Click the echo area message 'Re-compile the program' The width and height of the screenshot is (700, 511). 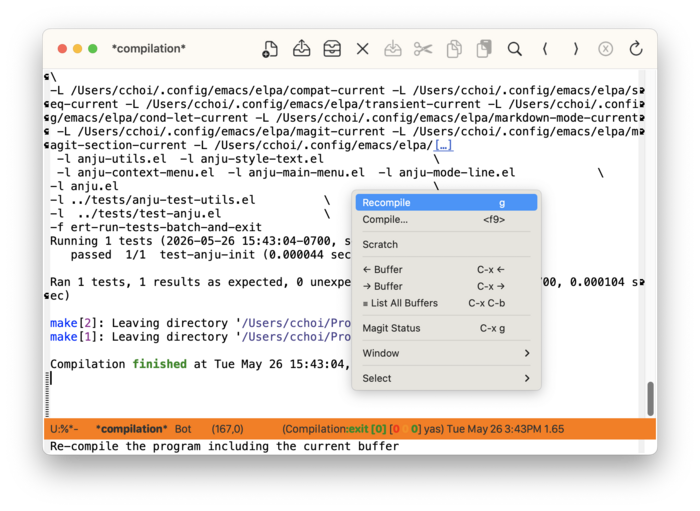point(224,446)
